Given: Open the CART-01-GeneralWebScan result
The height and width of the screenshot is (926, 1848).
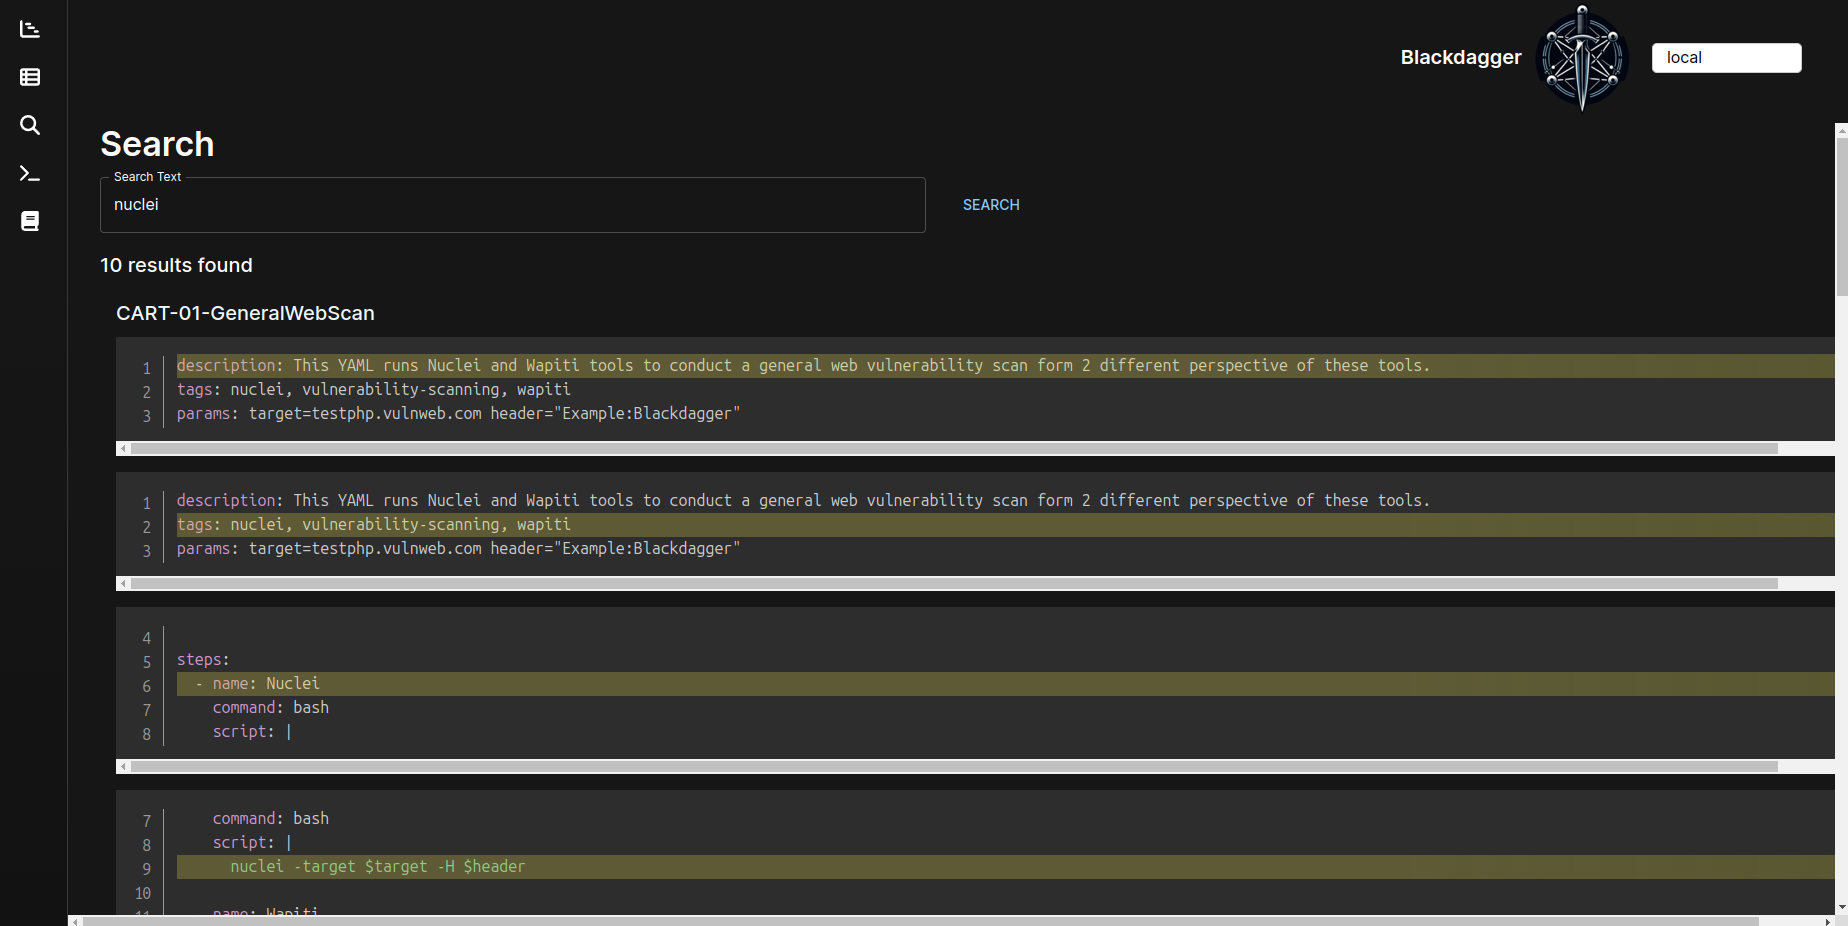Looking at the screenshot, I should [245, 313].
